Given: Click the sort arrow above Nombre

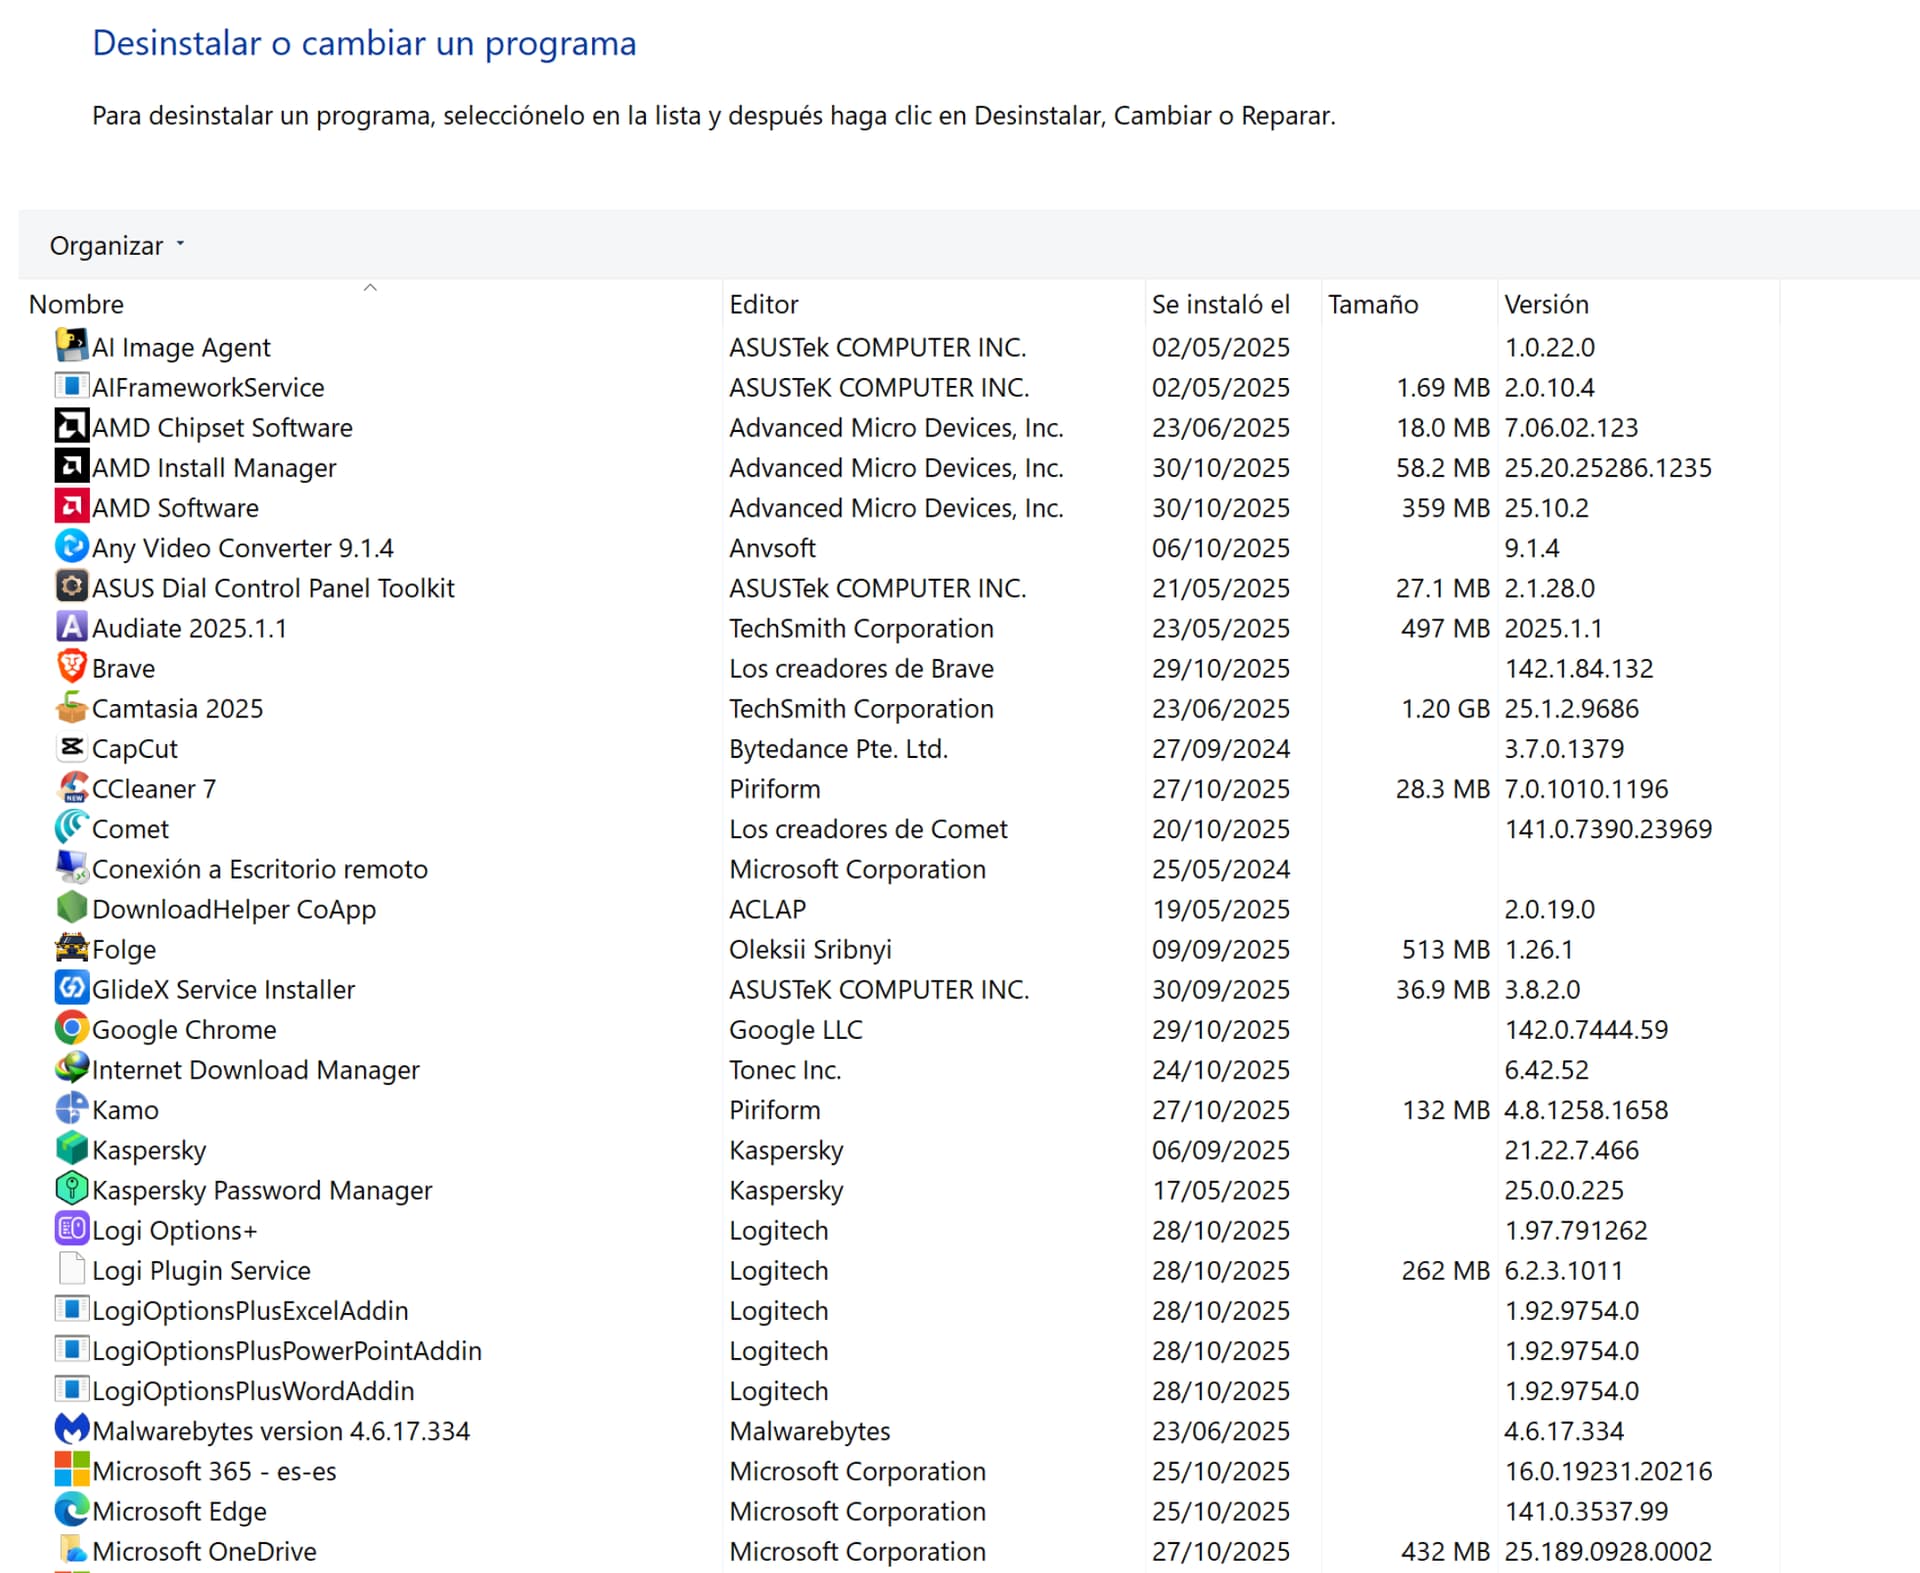Looking at the screenshot, I should (x=370, y=288).
